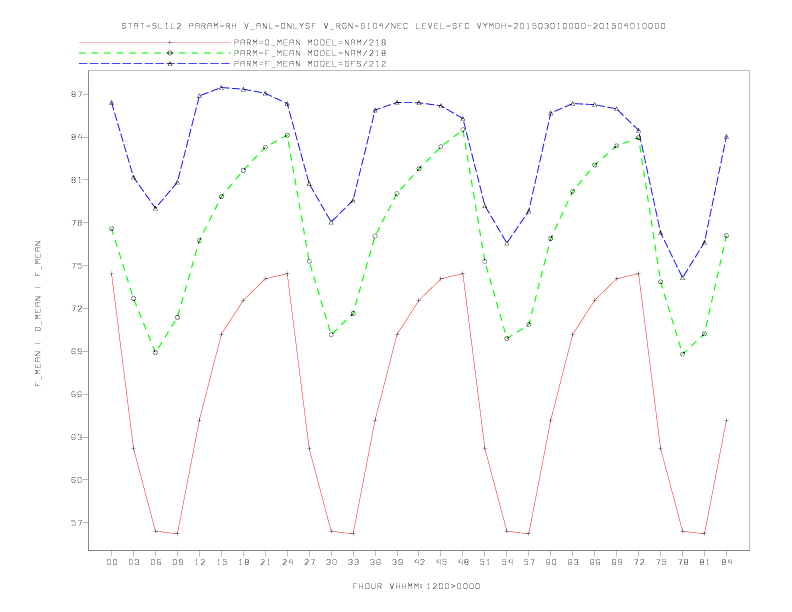Click the red solid line sample in legend
Screen dimensions: 792x612
pyautogui.click(x=155, y=42)
